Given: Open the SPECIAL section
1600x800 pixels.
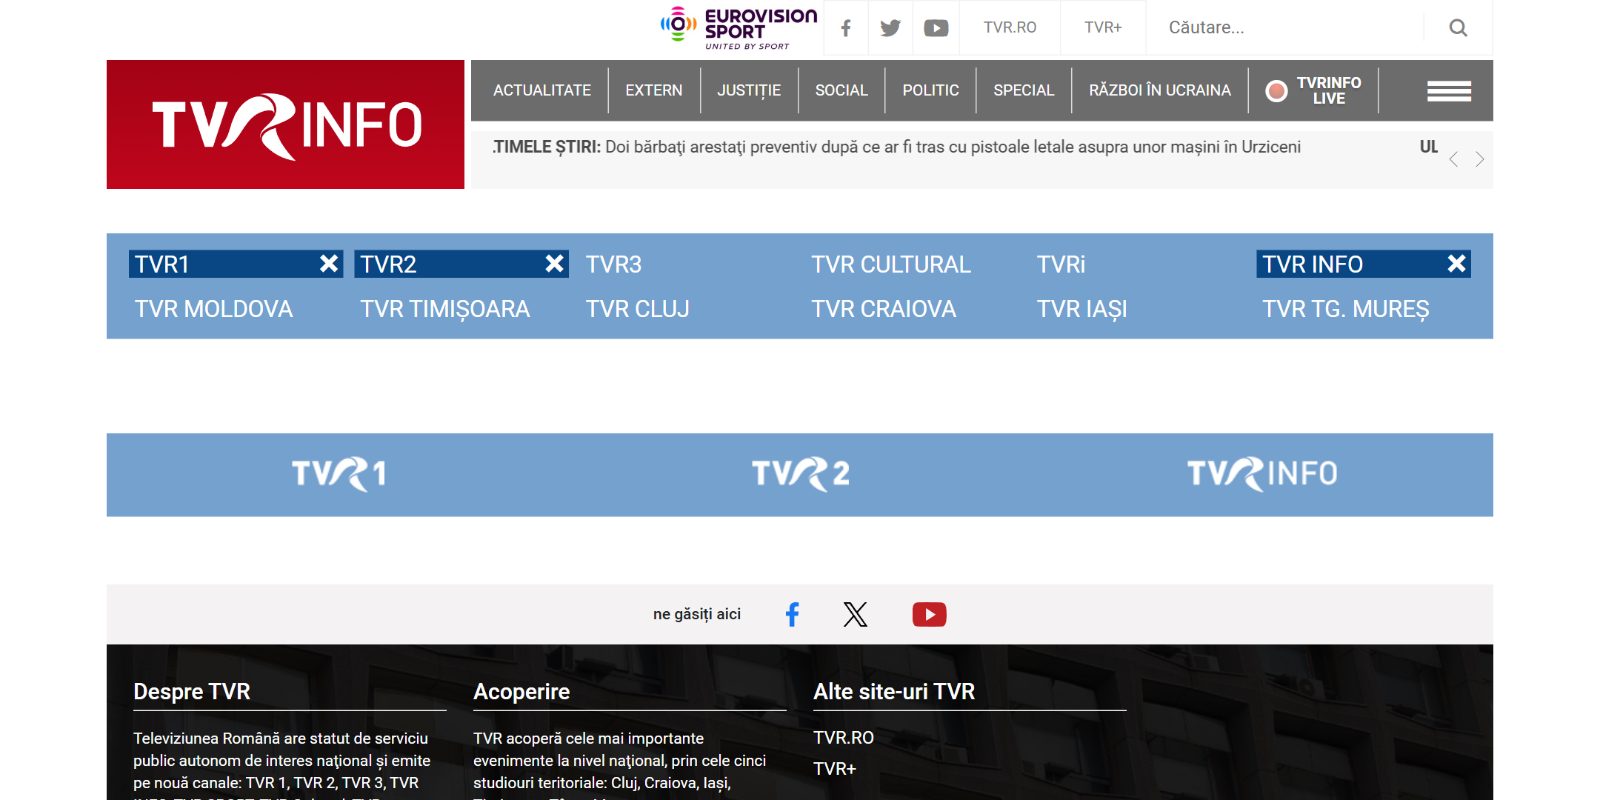Looking at the screenshot, I should pyautogui.click(x=1024, y=91).
